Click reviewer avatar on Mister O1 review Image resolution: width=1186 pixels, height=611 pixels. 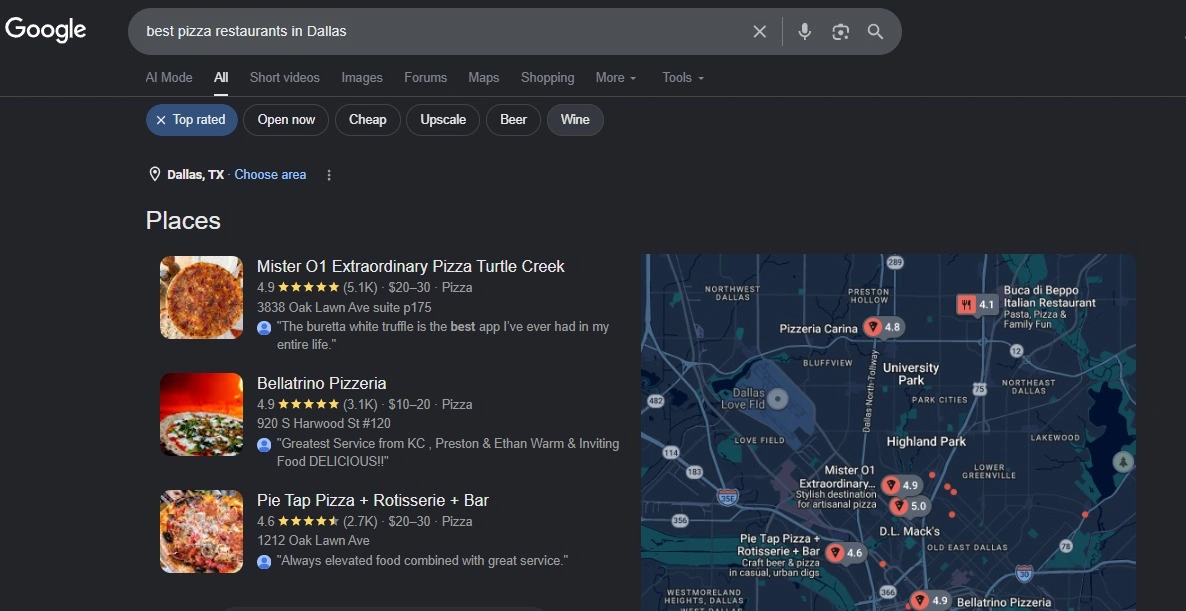[x=264, y=328]
